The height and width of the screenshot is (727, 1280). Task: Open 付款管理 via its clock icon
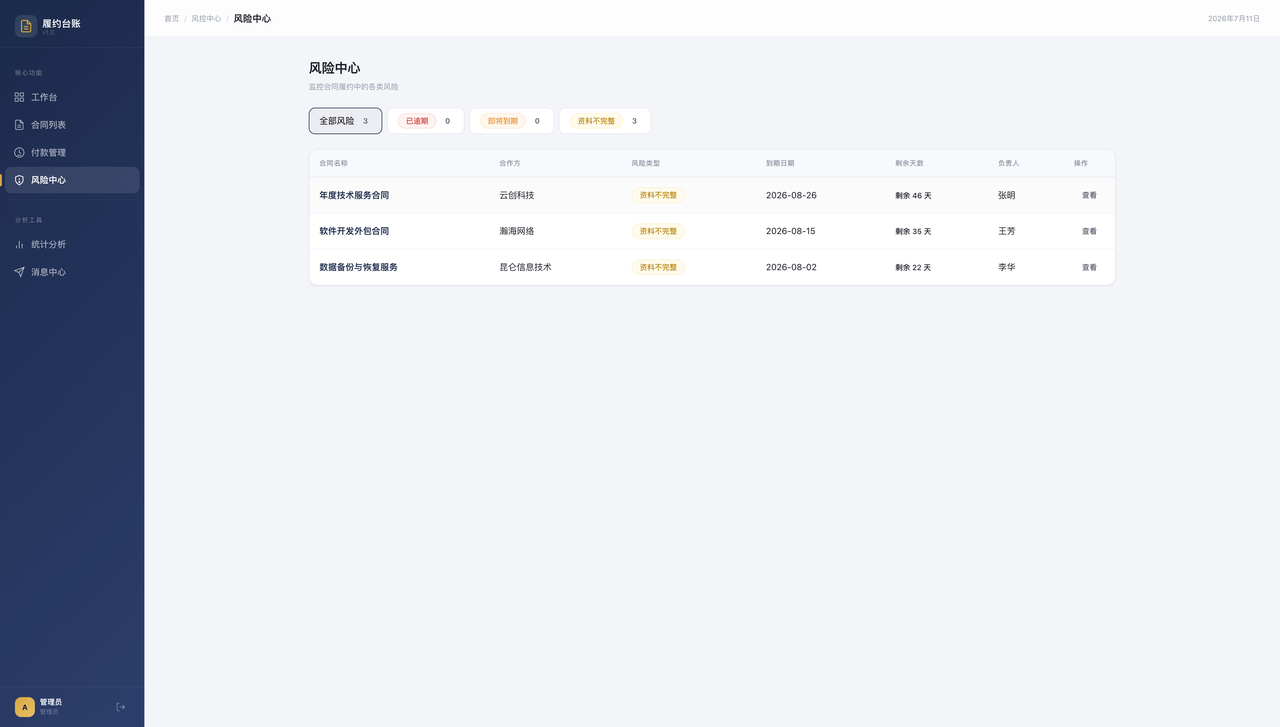pos(19,152)
